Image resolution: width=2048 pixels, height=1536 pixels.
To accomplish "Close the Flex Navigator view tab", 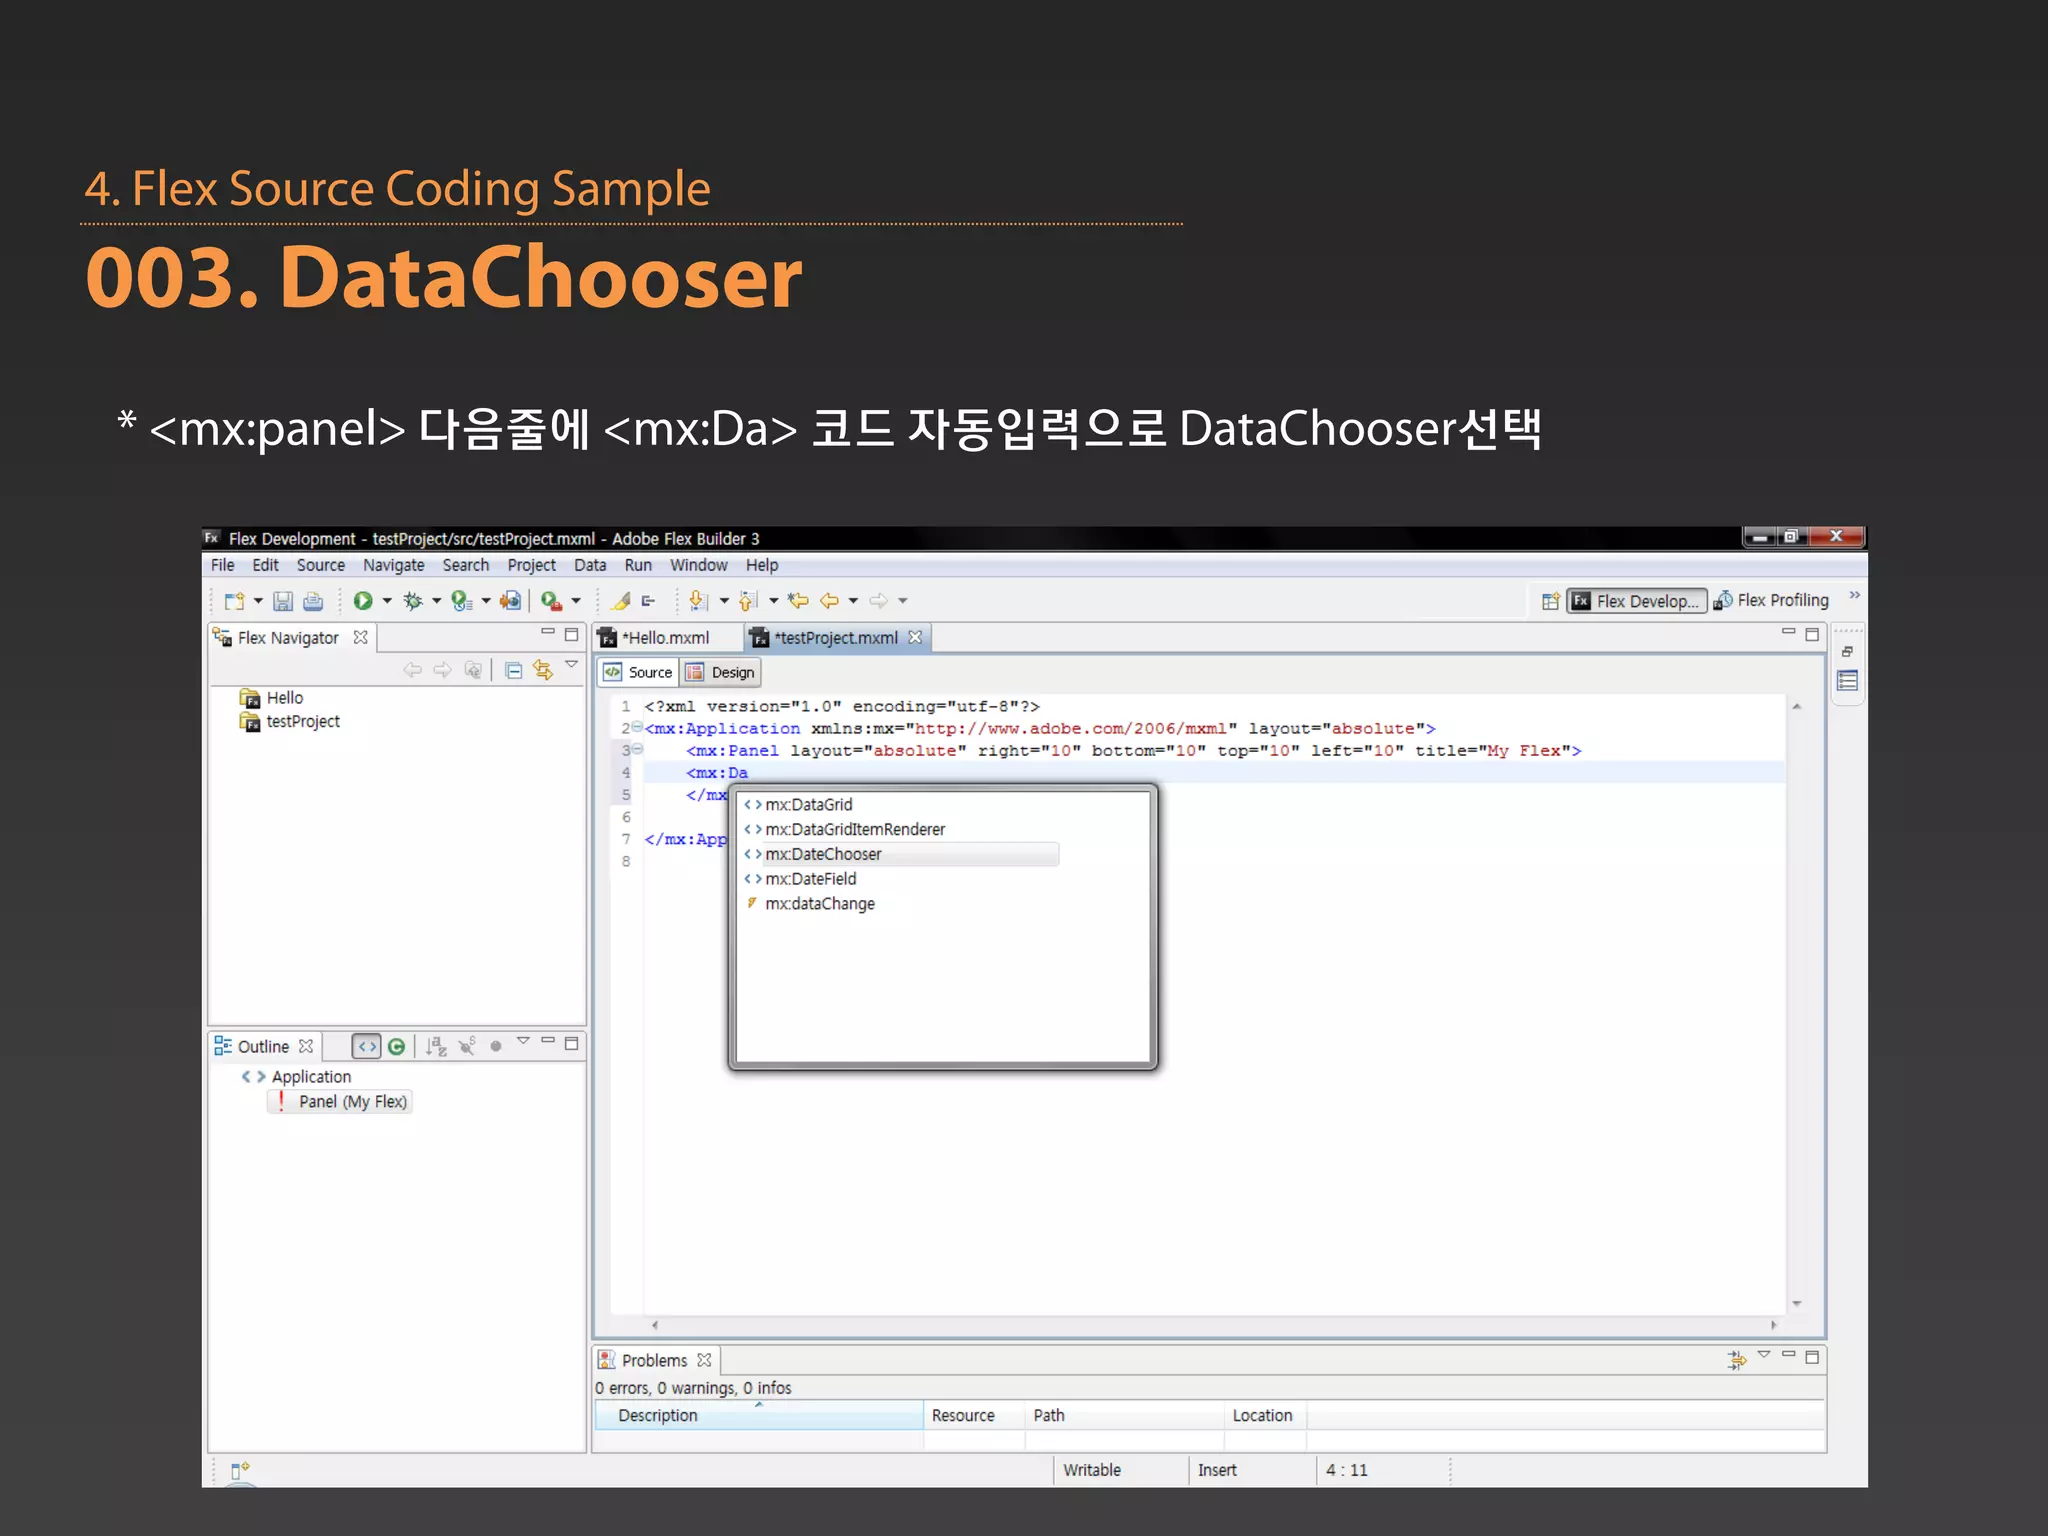I will coord(361,638).
